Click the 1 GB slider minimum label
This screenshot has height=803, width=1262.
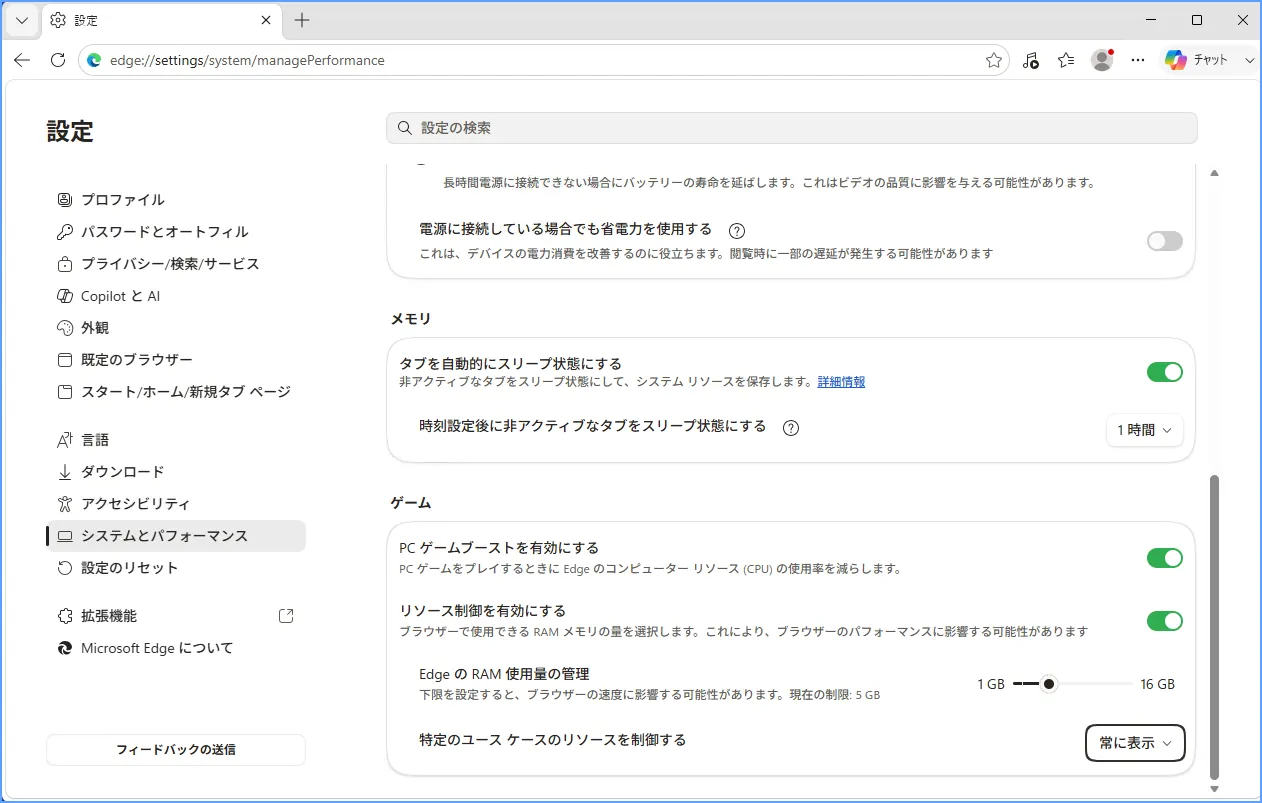(991, 685)
